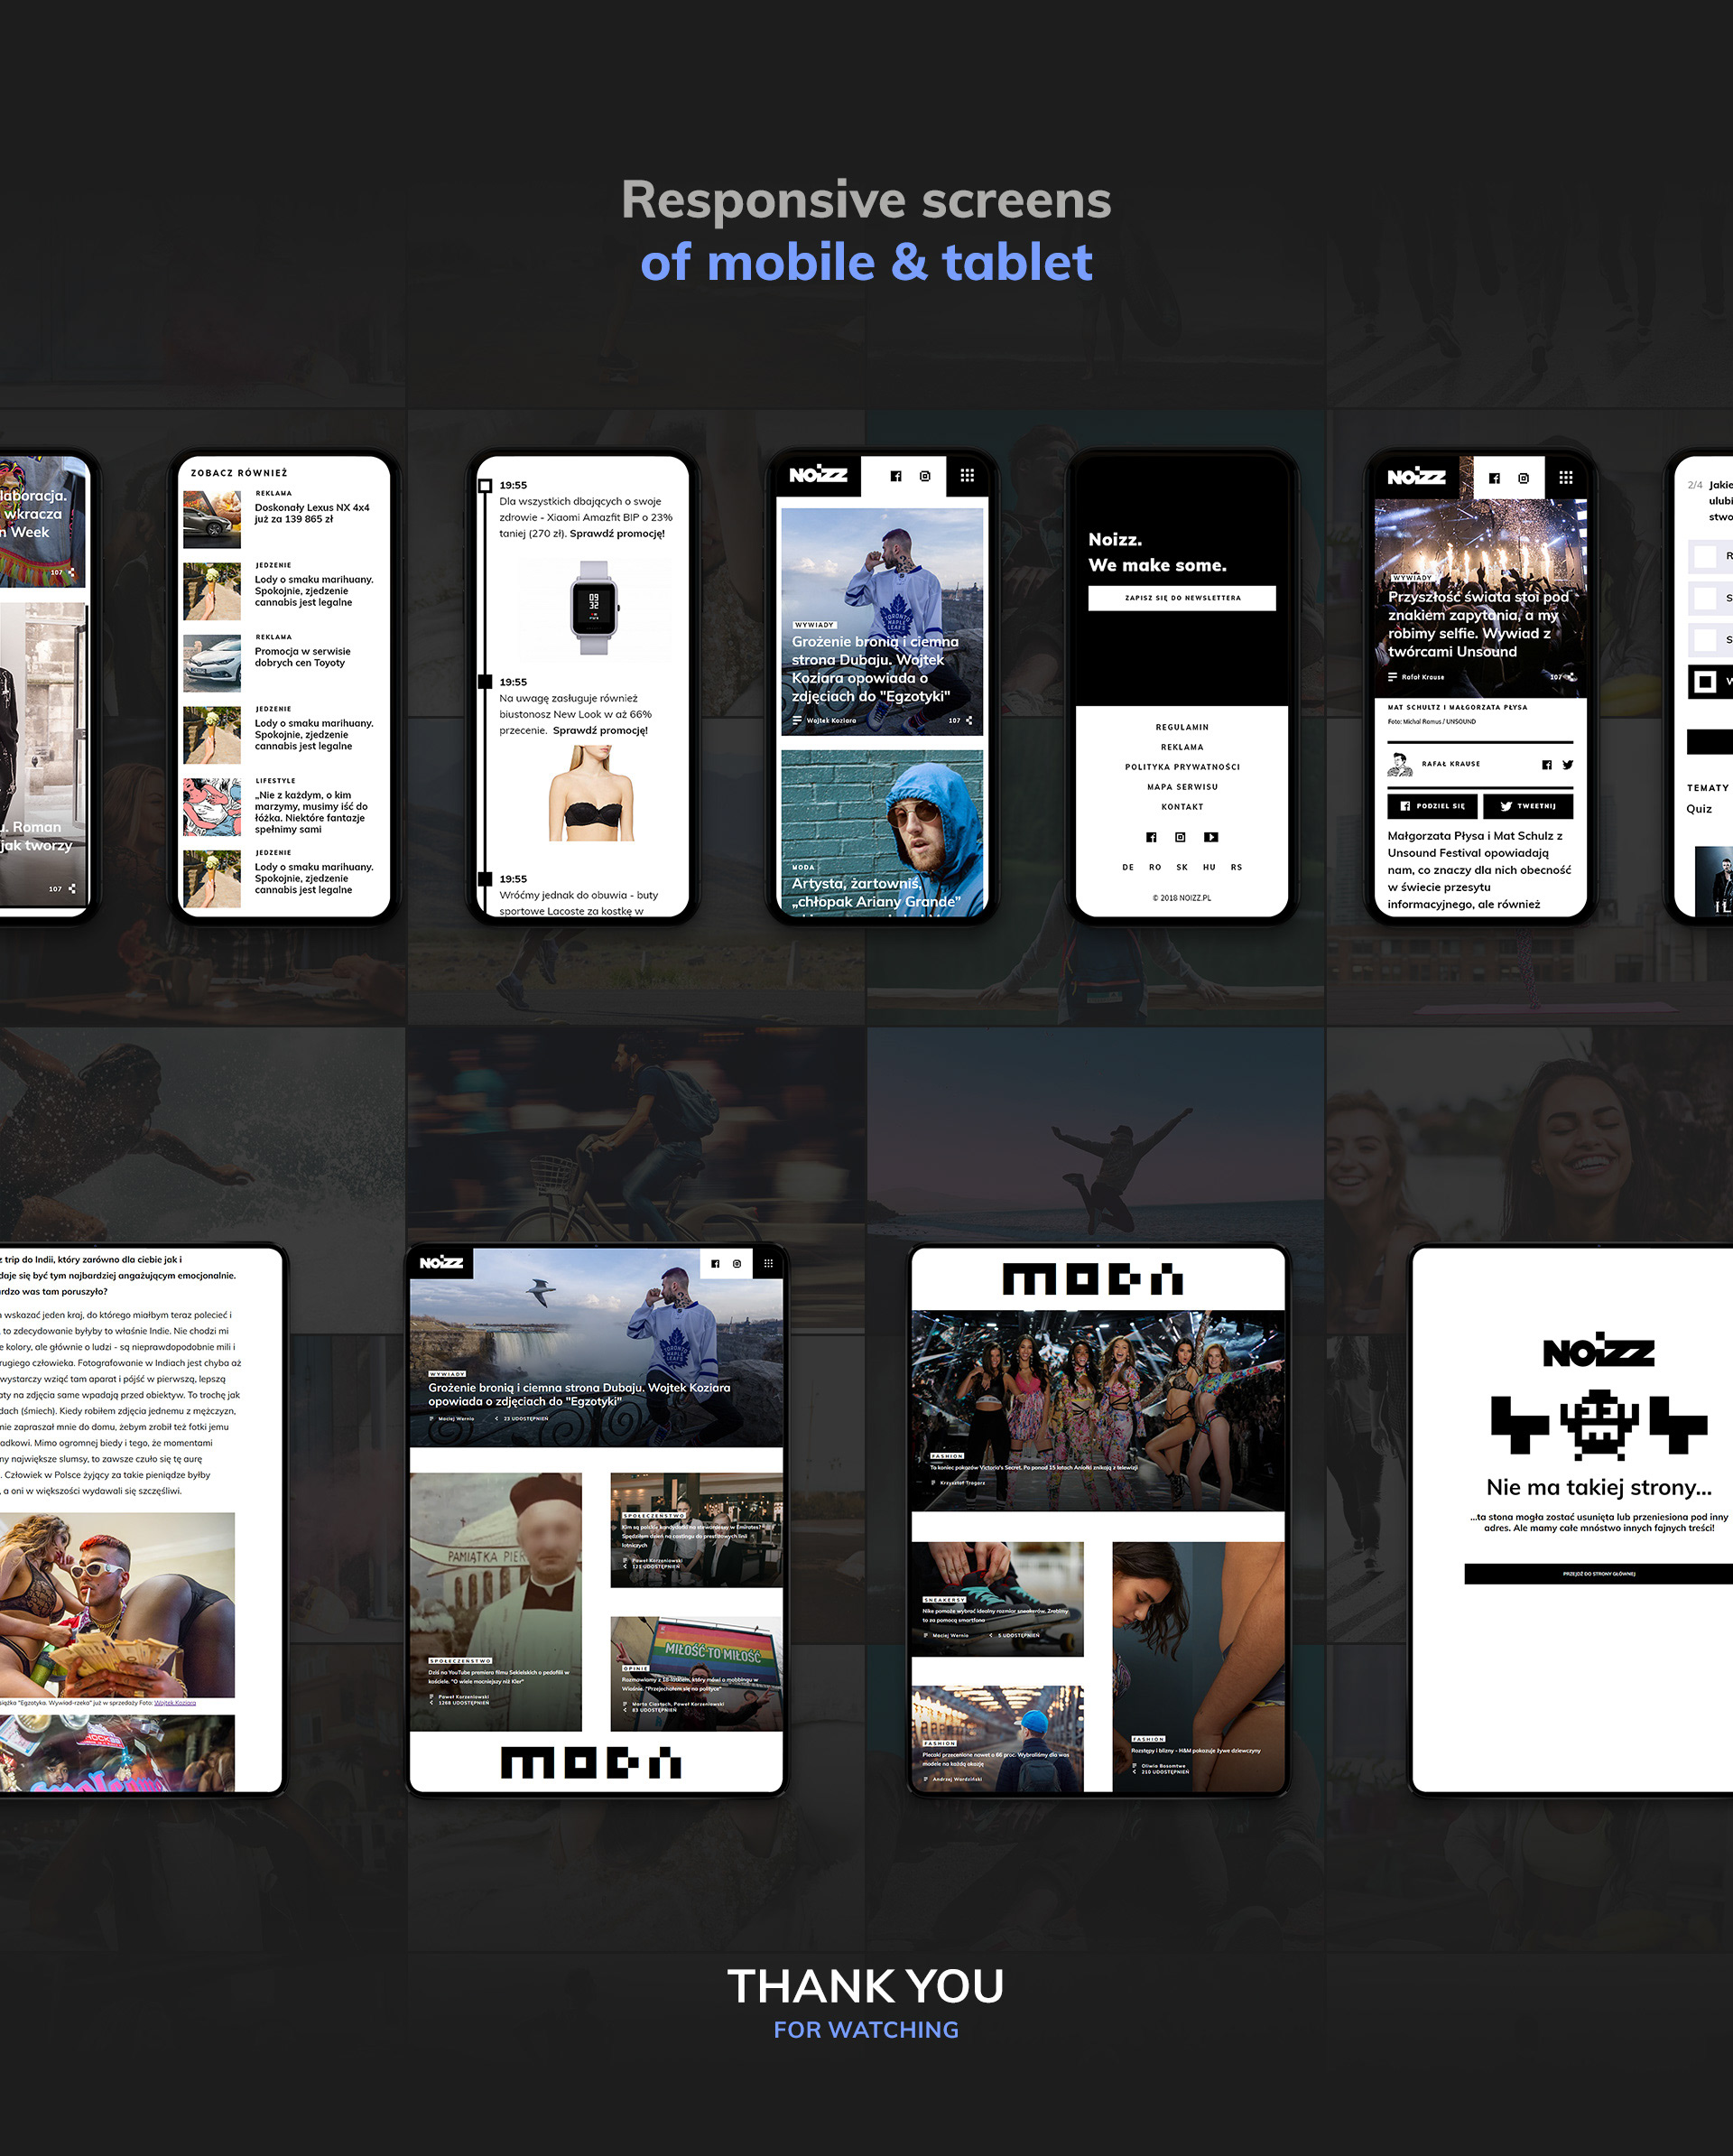Click Noizz logo on the Unsound article phone

coord(1415,477)
